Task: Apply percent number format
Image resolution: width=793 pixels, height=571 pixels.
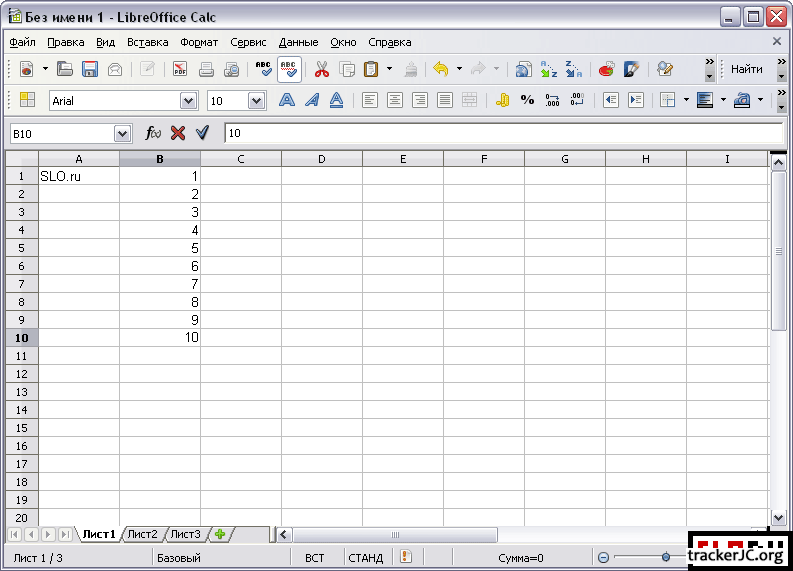Action: click(527, 100)
